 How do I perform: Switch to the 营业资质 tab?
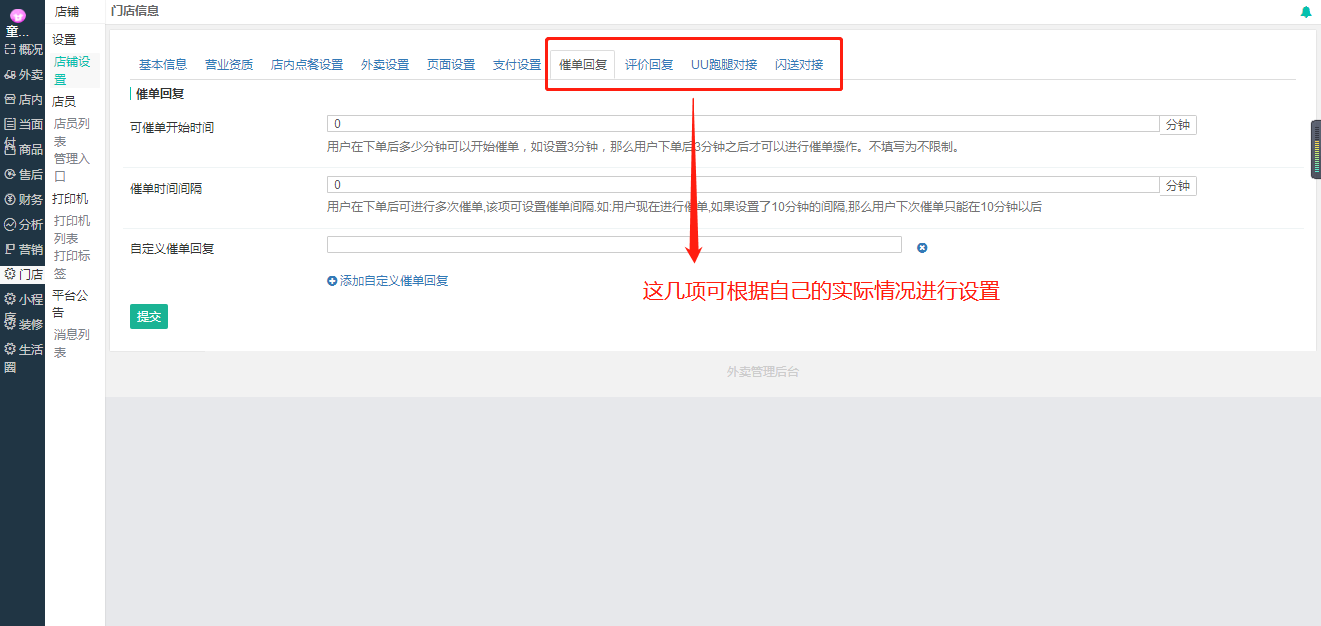coord(229,65)
